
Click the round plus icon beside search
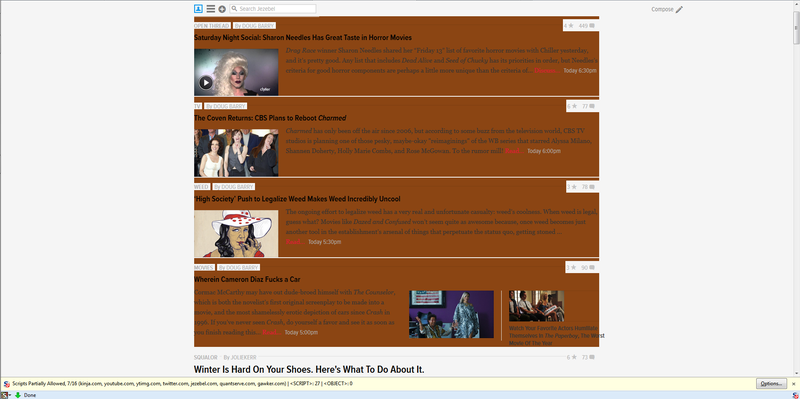222,9
